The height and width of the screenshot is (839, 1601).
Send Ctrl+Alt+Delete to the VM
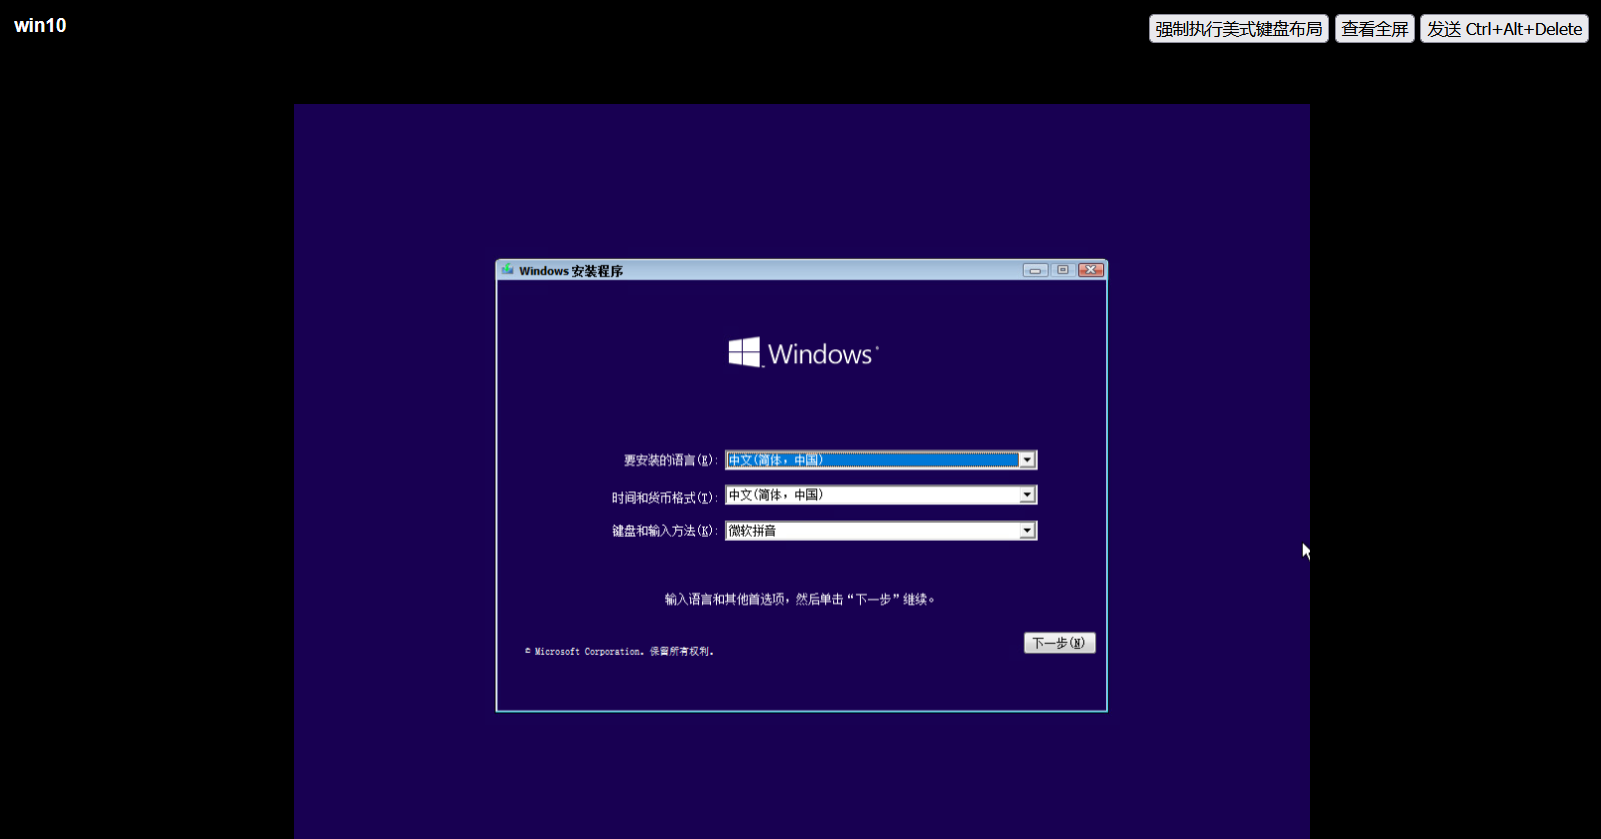(1505, 29)
